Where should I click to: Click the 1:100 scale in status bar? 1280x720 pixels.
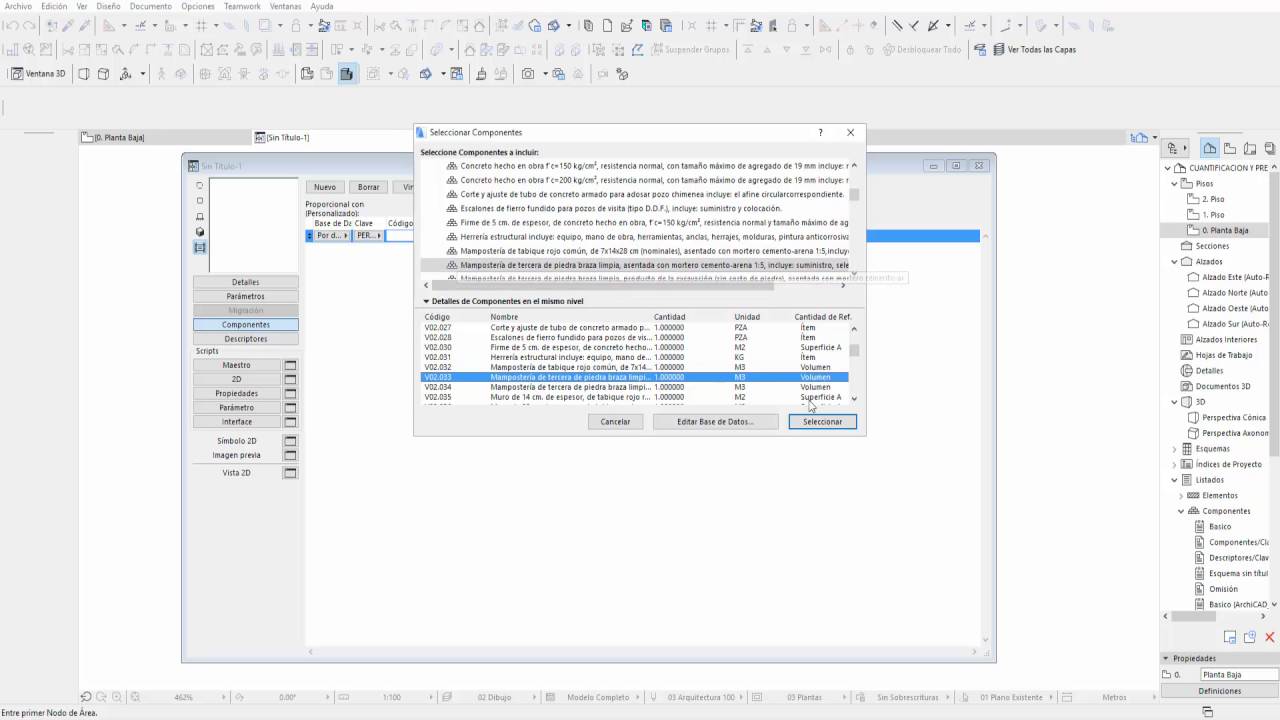[x=392, y=697]
